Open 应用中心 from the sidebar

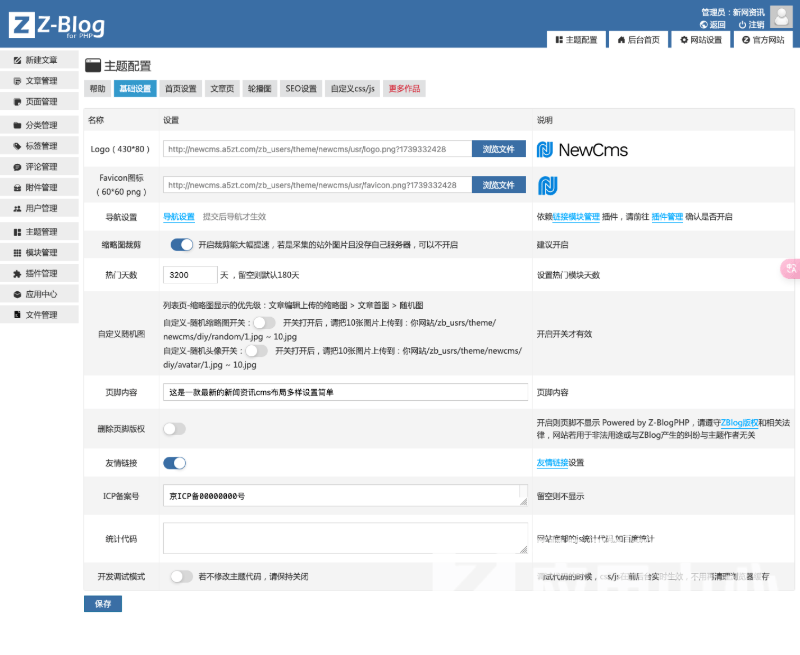pyautogui.click(x=40, y=294)
